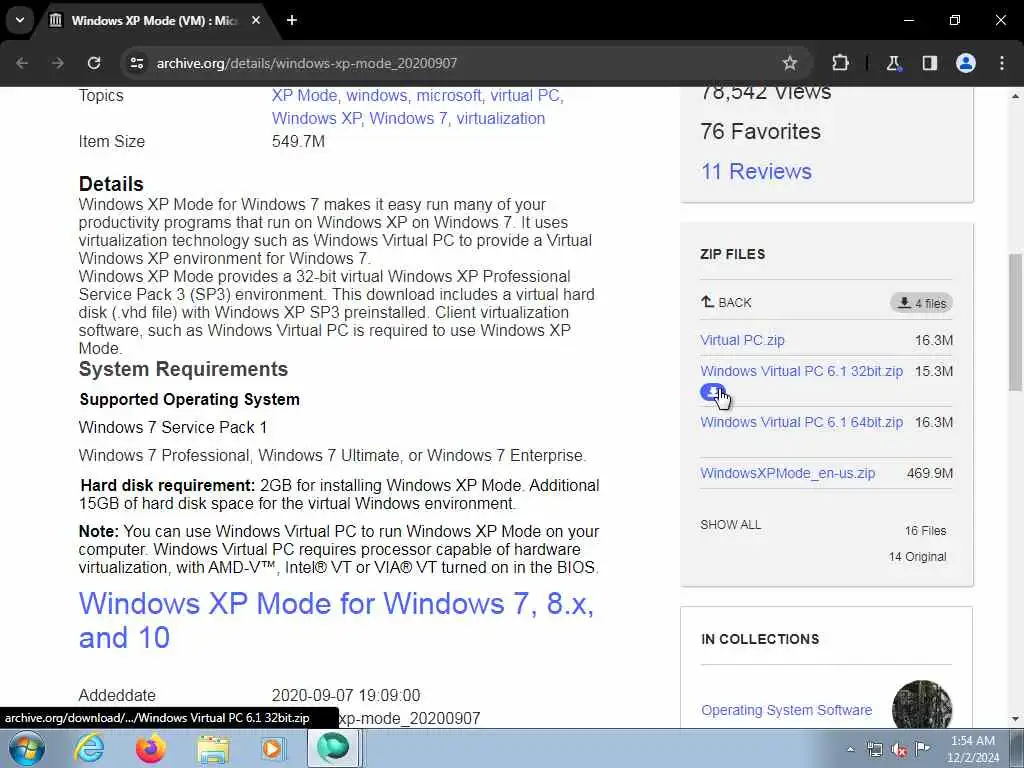The width and height of the screenshot is (1024, 768).
Task: Open the virtualization topic link
Action: [x=501, y=118]
